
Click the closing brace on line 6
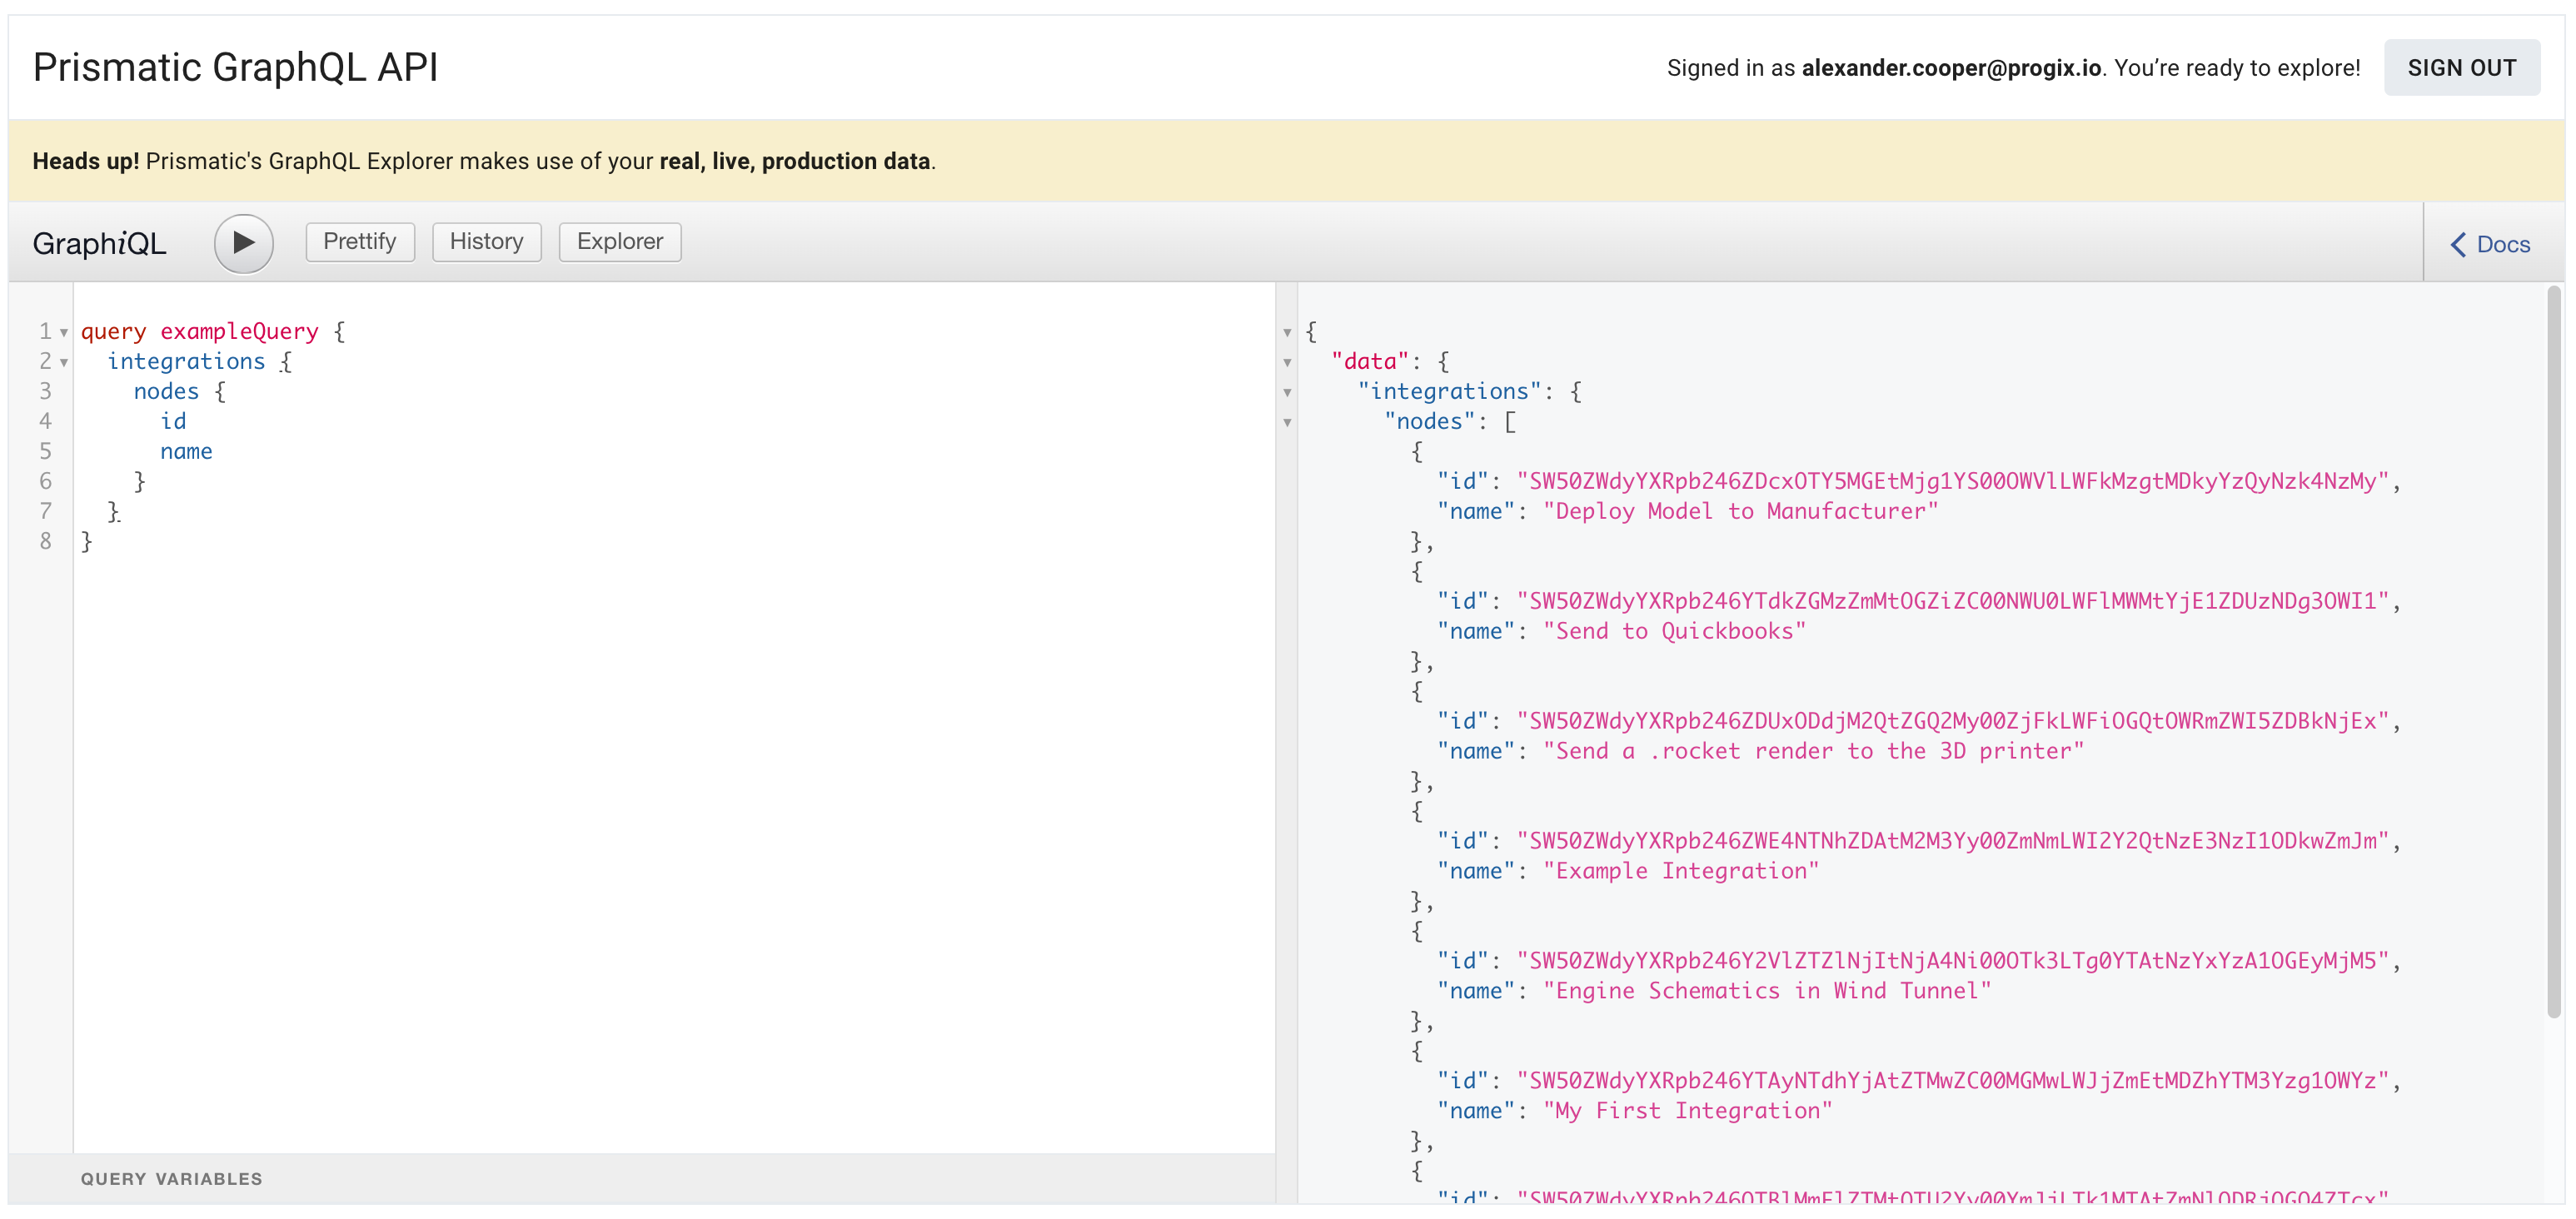click(x=140, y=482)
